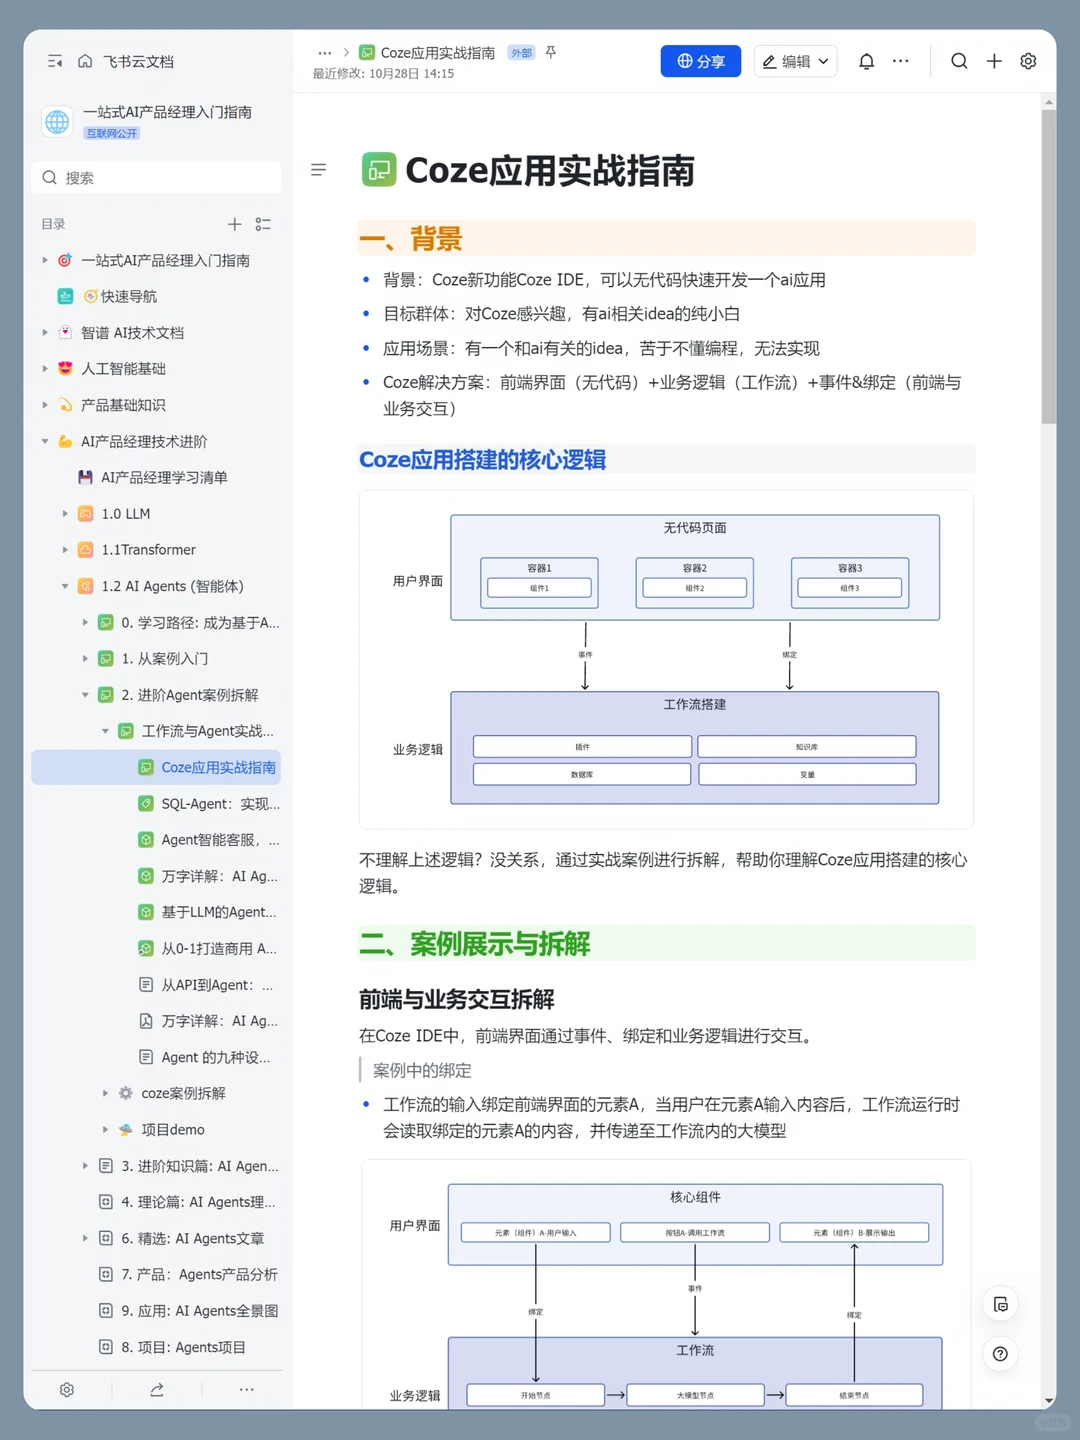This screenshot has width=1080, height=1440.
Task: Open 一站式AI产品经理入门指南 knowledge base title
Action: [167, 112]
